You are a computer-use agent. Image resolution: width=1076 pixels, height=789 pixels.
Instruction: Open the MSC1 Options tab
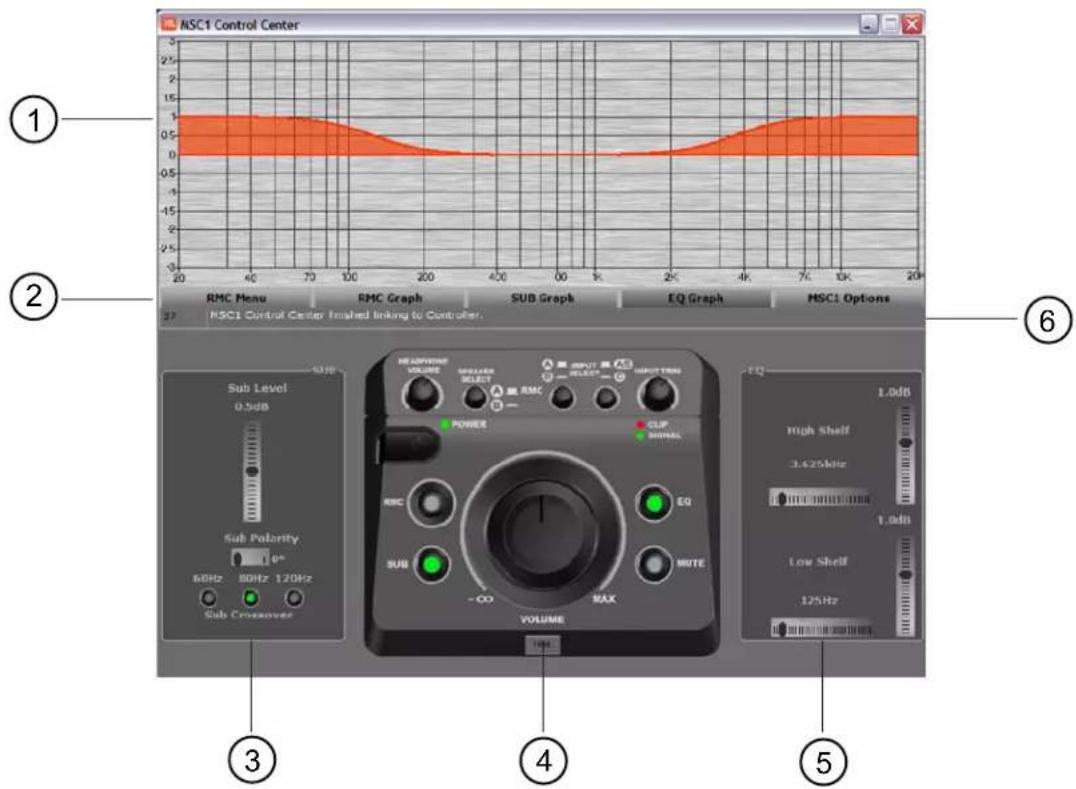pyautogui.click(x=848, y=298)
